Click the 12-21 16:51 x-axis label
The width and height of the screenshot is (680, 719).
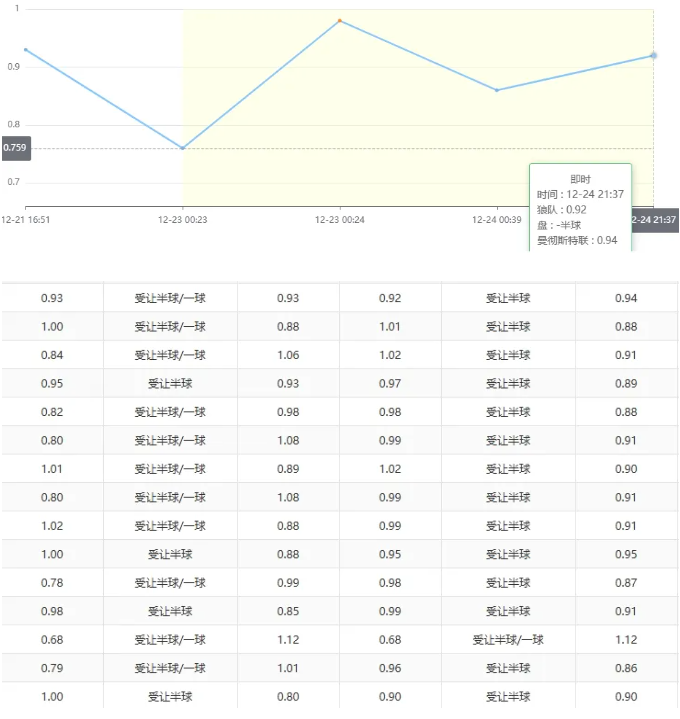point(26,219)
